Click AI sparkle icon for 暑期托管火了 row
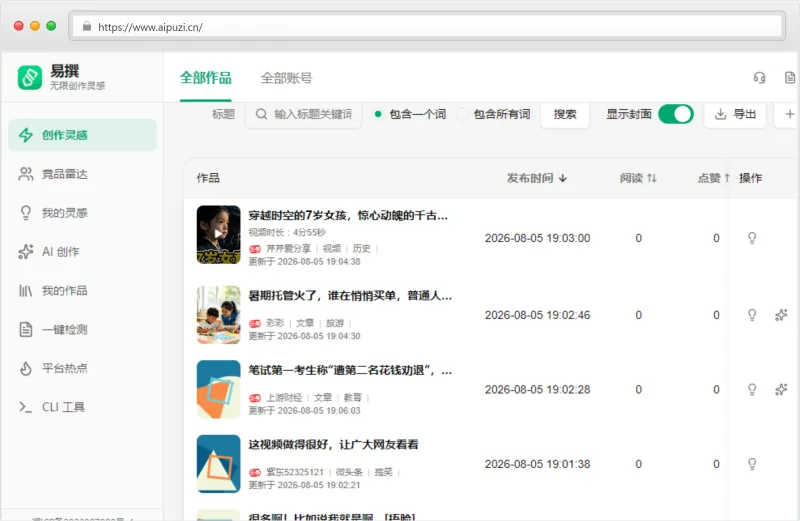The width and height of the screenshot is (800, 521). tap(781, 315)
